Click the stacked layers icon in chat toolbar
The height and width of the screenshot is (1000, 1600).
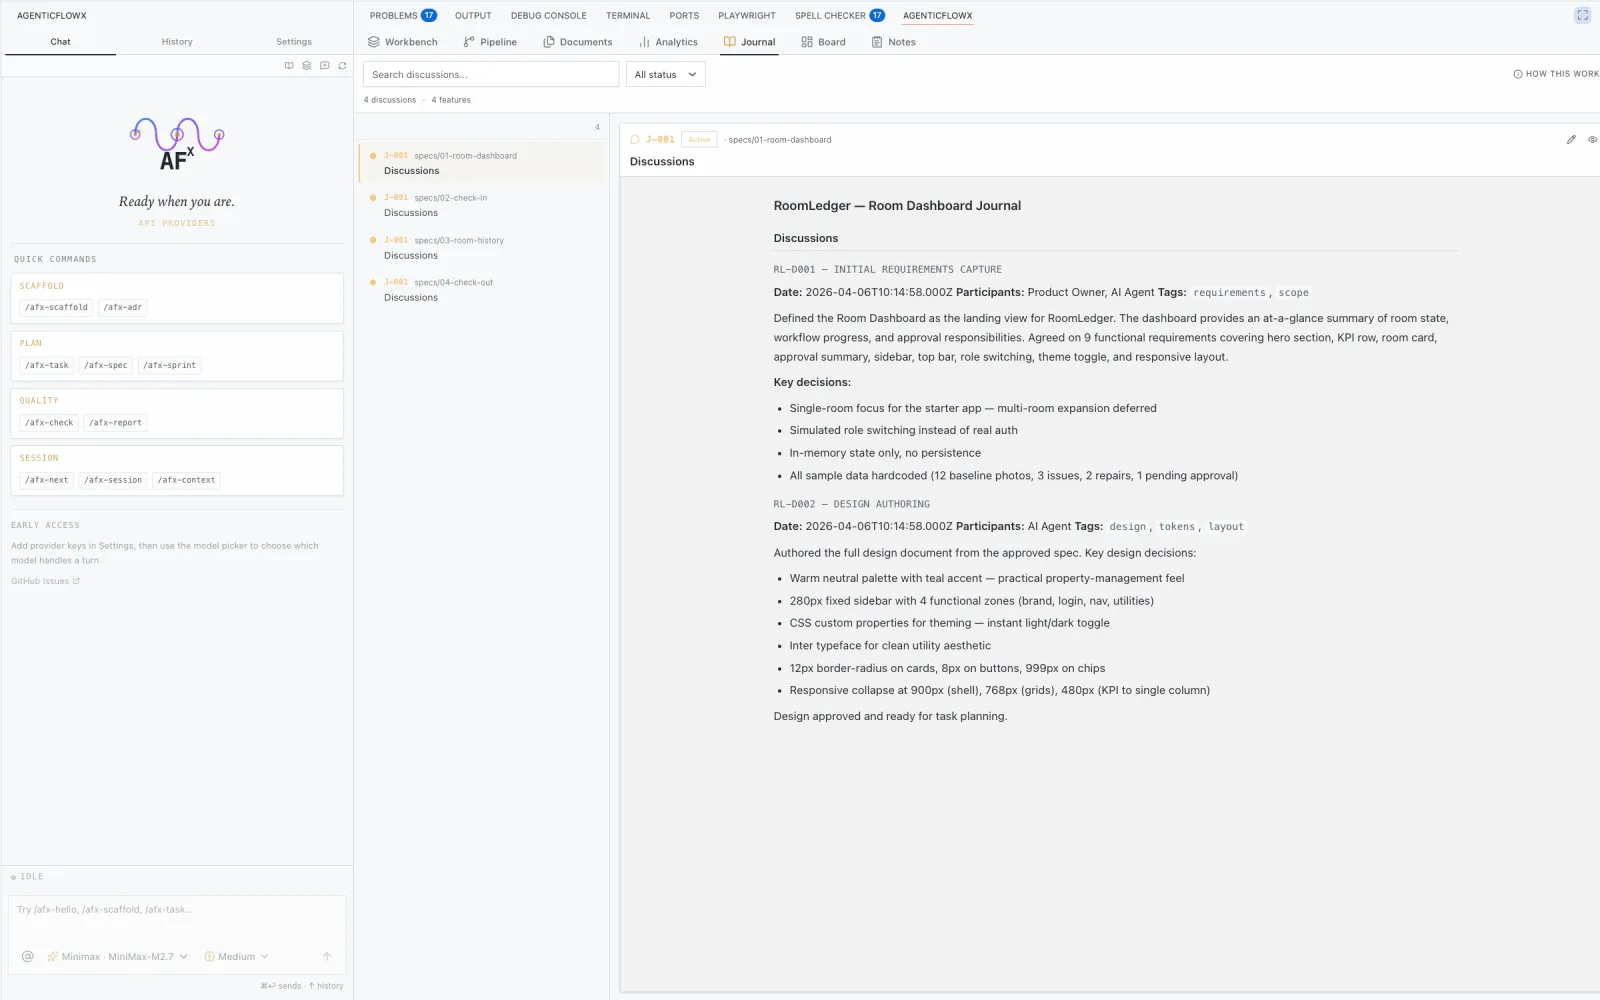307,66
